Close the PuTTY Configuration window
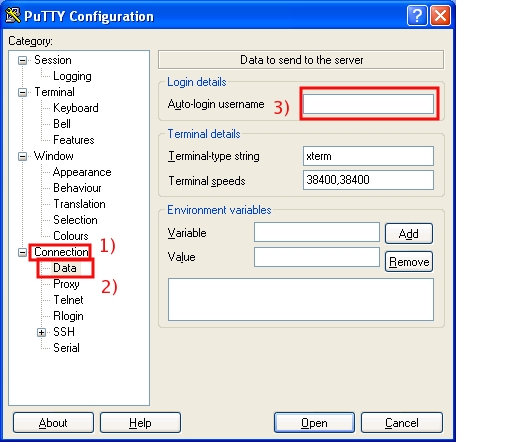The height and width of the screenshot is (442, 512). click(x=441, y=16)
